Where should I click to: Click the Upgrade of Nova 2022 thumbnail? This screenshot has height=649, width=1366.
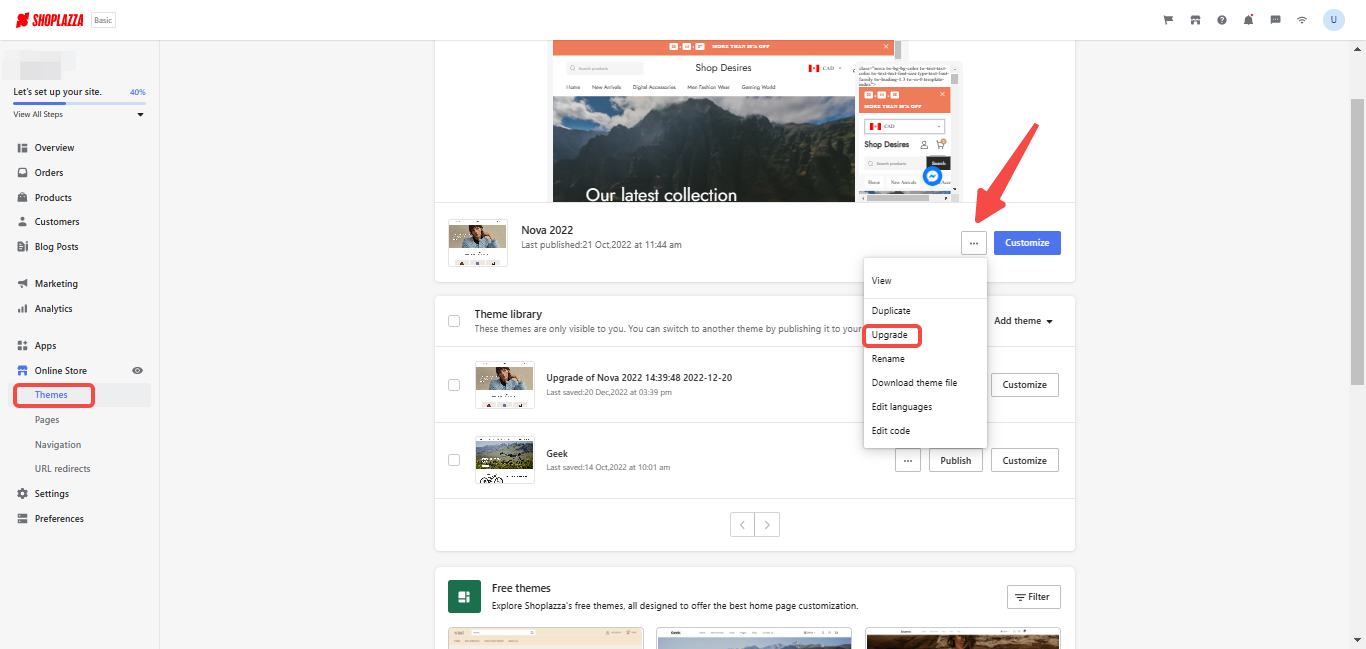click(x=505, y=385)
